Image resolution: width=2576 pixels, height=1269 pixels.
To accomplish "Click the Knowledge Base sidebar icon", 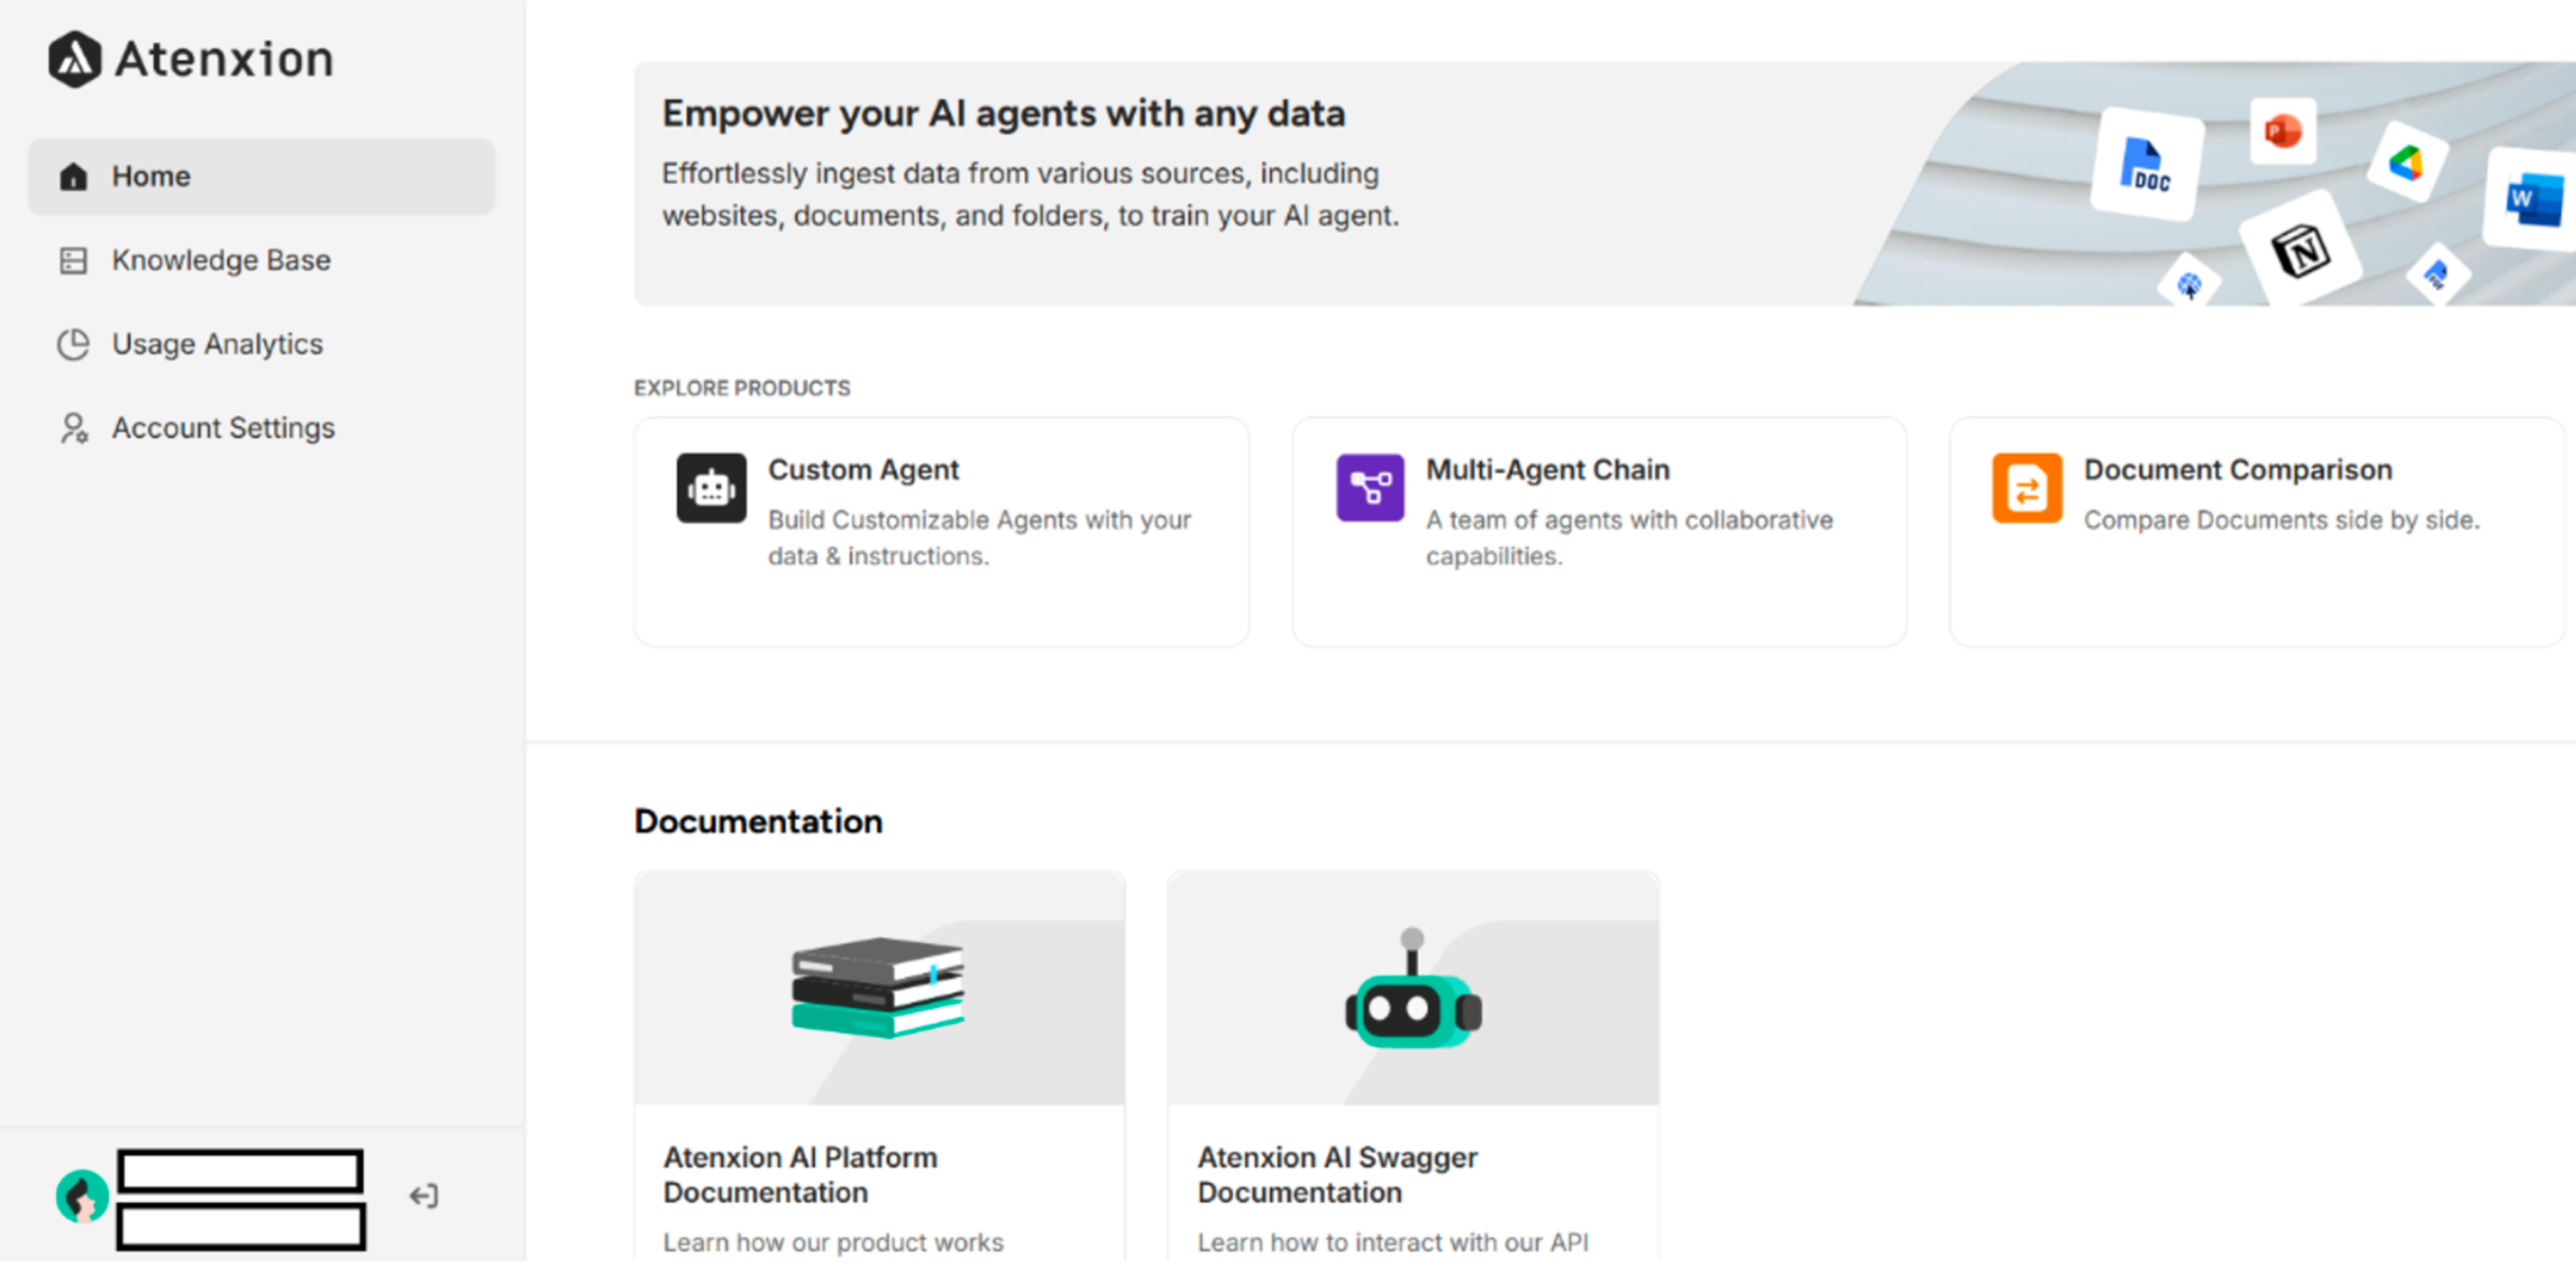I will pyautogui.click(x=73, y=261).
